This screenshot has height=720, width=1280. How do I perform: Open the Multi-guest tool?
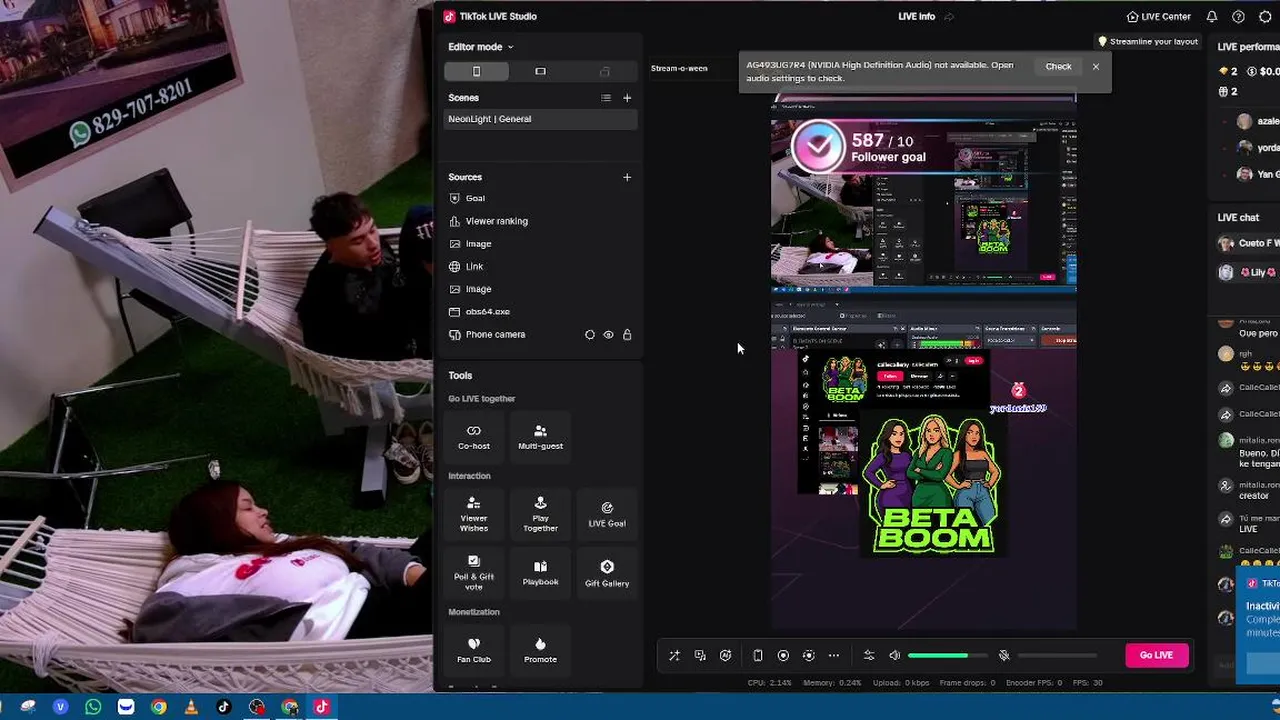point(540,436)
